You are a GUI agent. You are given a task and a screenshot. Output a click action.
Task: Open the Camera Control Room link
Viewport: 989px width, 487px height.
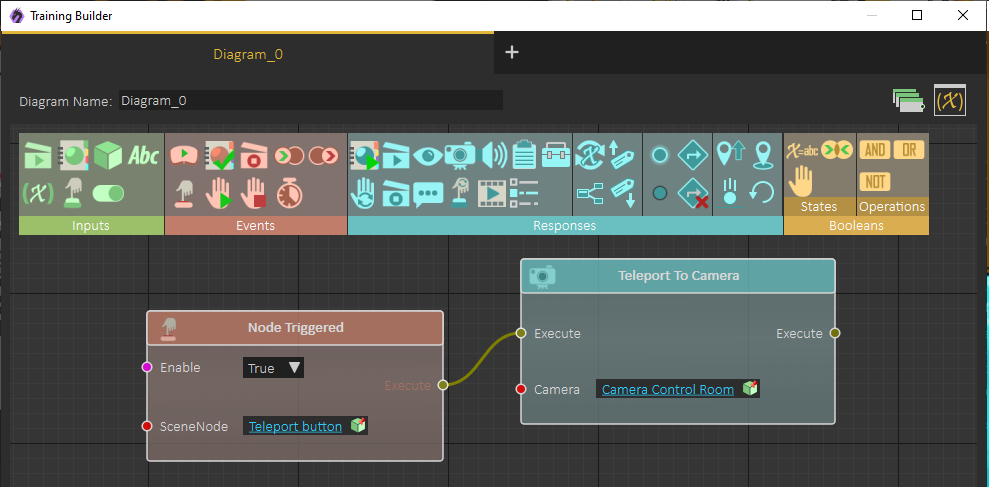tap(668, 389)
